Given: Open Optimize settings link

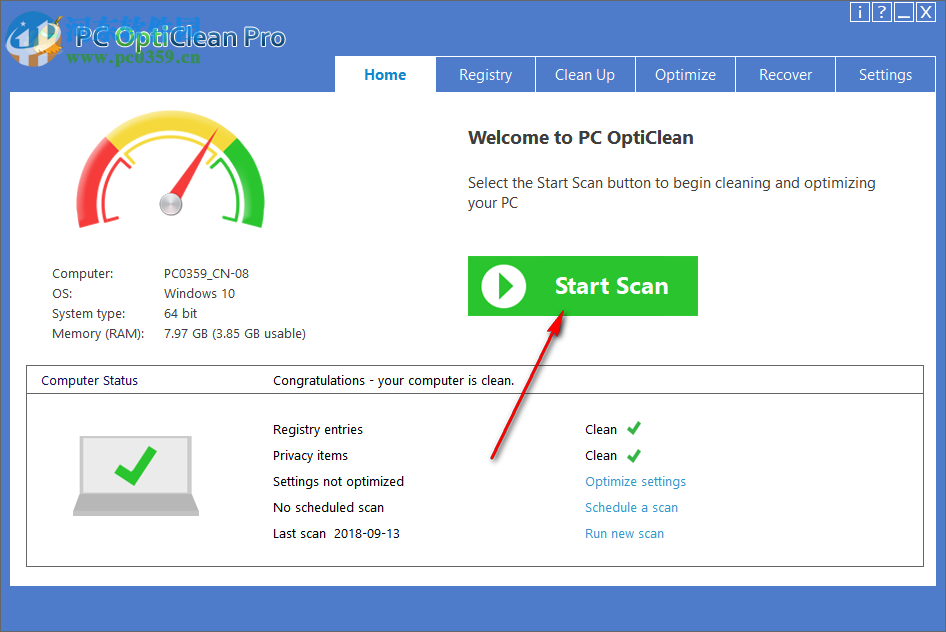Looking at the screenshot, I should 635,481.
